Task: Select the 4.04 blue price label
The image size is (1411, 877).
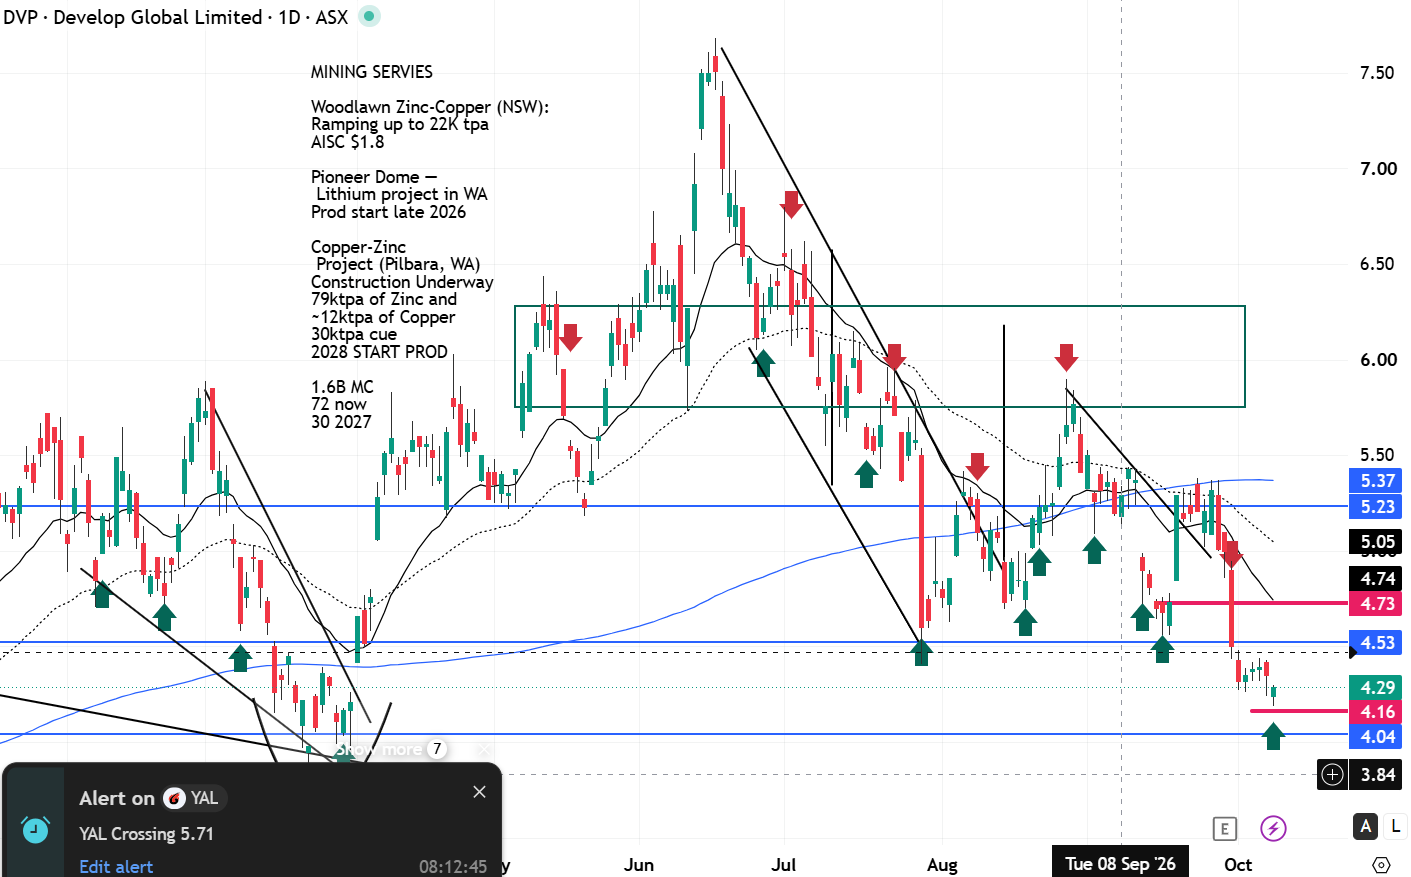Action: pyautogui.click(x=1377, y=737)
